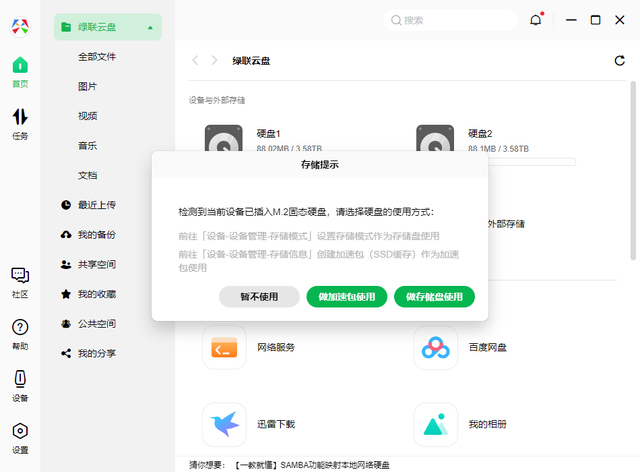The width and height of the screenshot is (640, 472).
Task: Click the 网络服务 label
Action: click(276, 347)
